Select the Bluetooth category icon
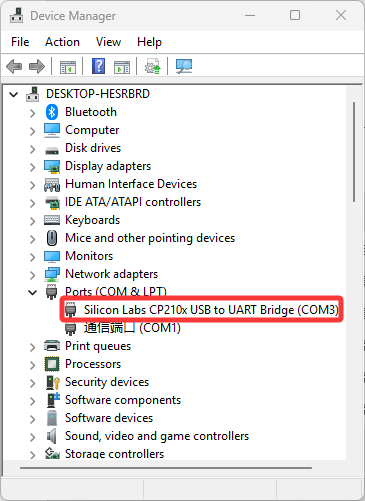This screenshot has width=365, height=501. 52,112
